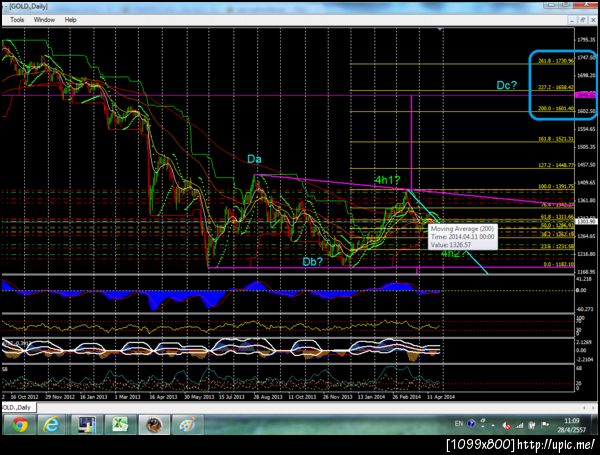The height and width of the screenshot is (455, 600).
Task: Click the round brown app taskbar icon
Action: point(154,425)
